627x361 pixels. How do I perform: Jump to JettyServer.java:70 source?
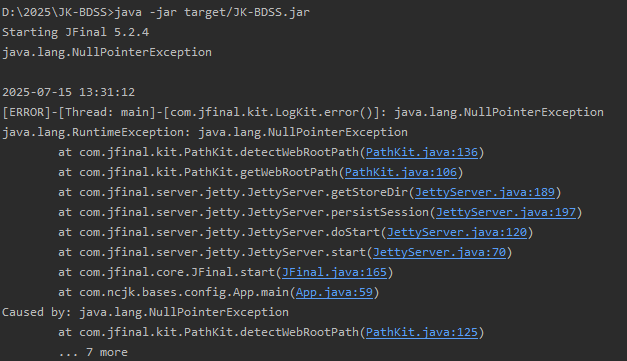(439, 252)
